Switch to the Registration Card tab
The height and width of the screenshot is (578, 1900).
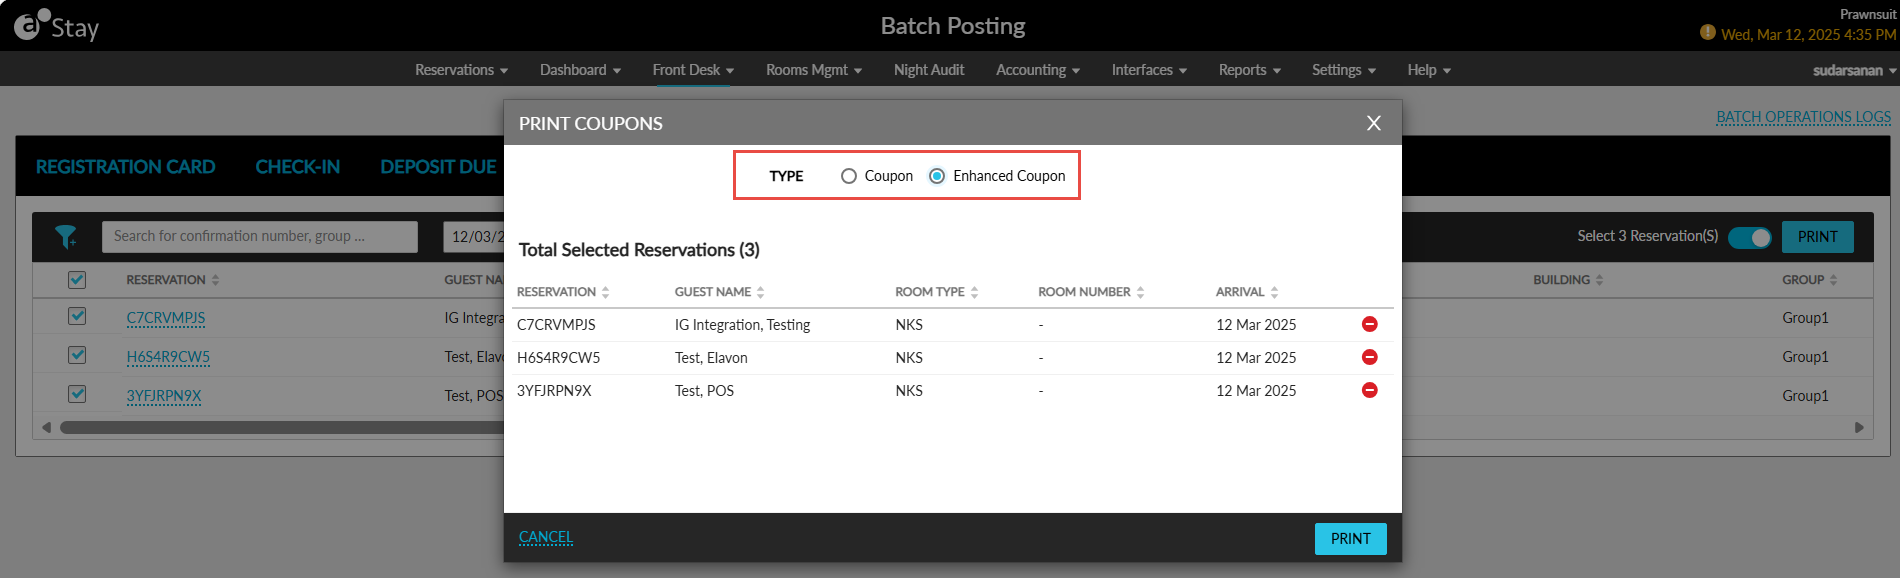126,167
